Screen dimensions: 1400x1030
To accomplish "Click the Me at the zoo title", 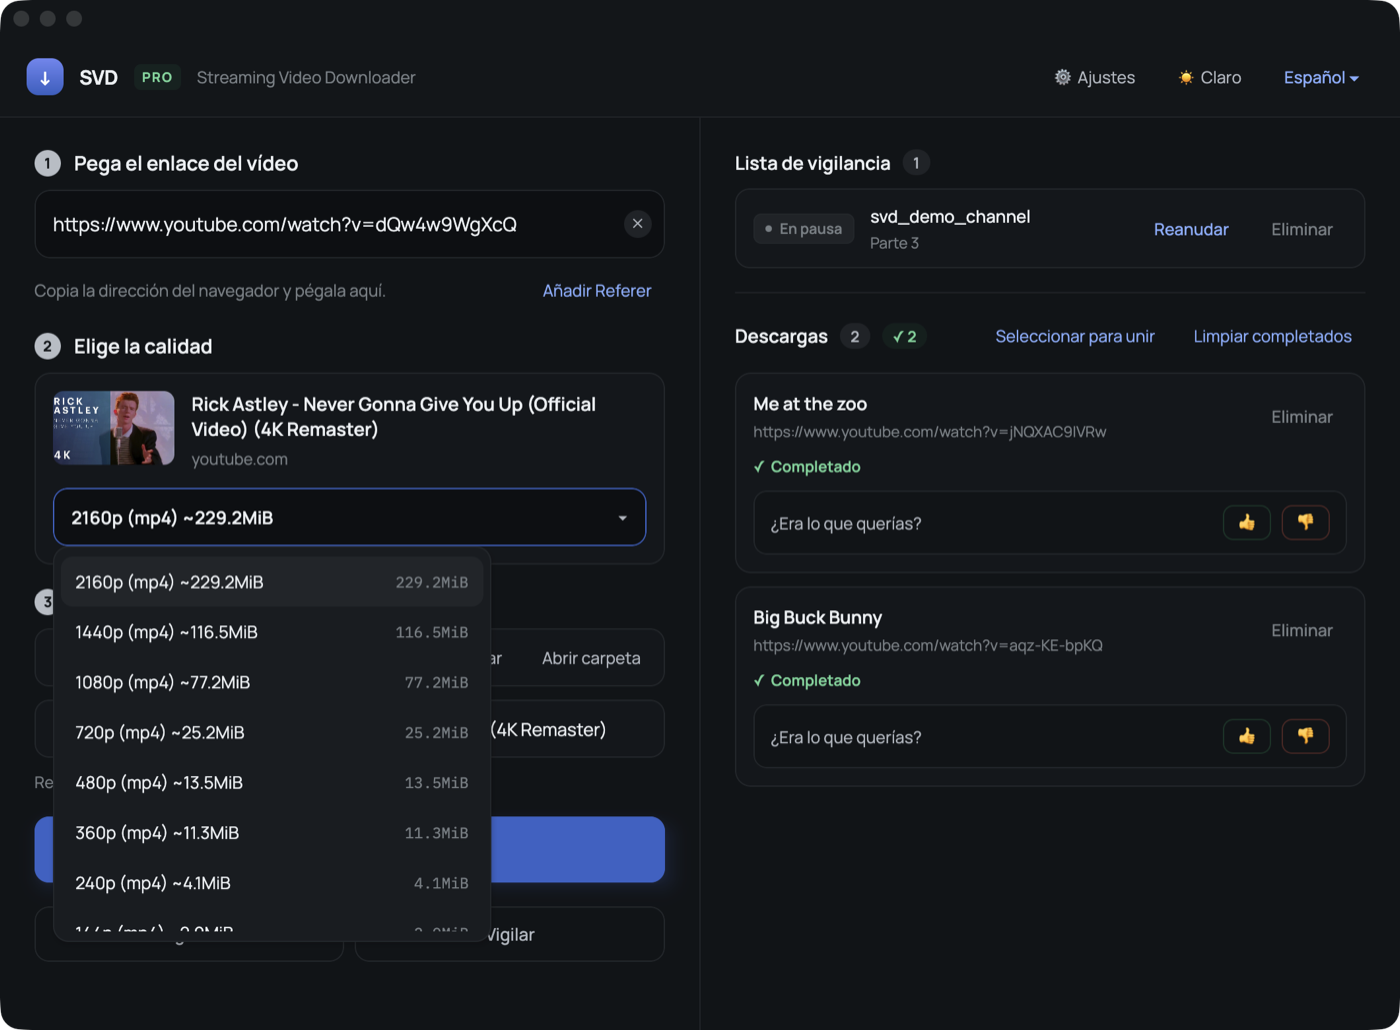I will click(810, 404).
